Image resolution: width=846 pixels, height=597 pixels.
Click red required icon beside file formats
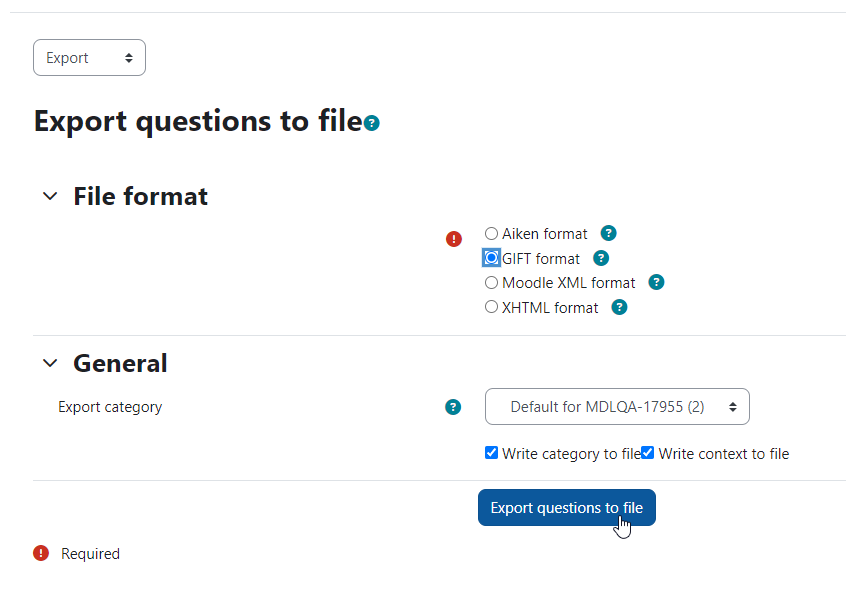pyautogui.click(x=454, y=239)
